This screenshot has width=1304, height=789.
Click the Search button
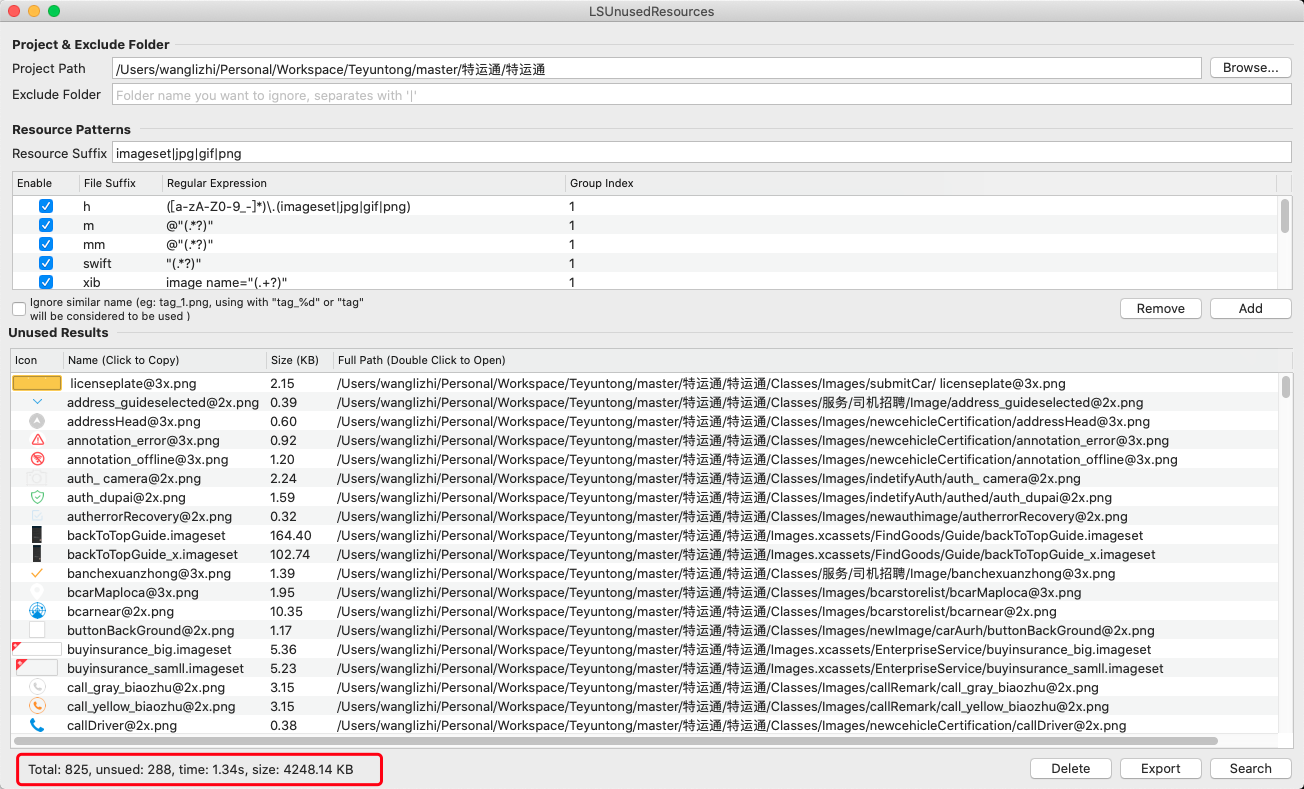1250,768
